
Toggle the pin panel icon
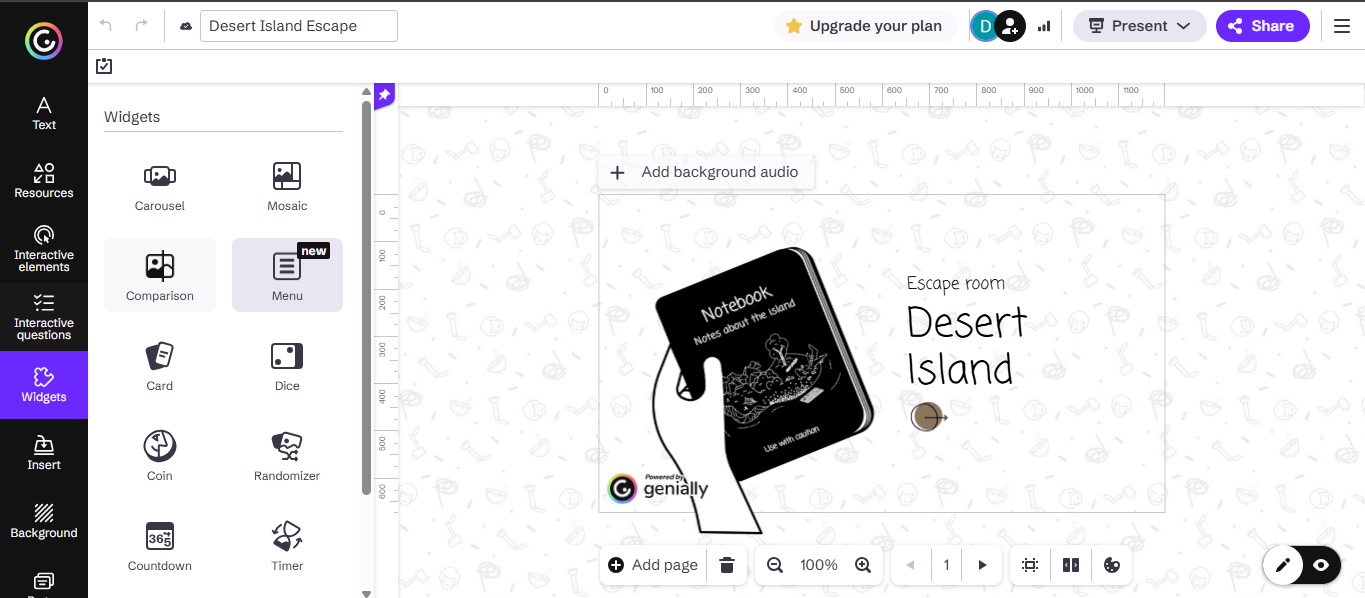[384, 95]
